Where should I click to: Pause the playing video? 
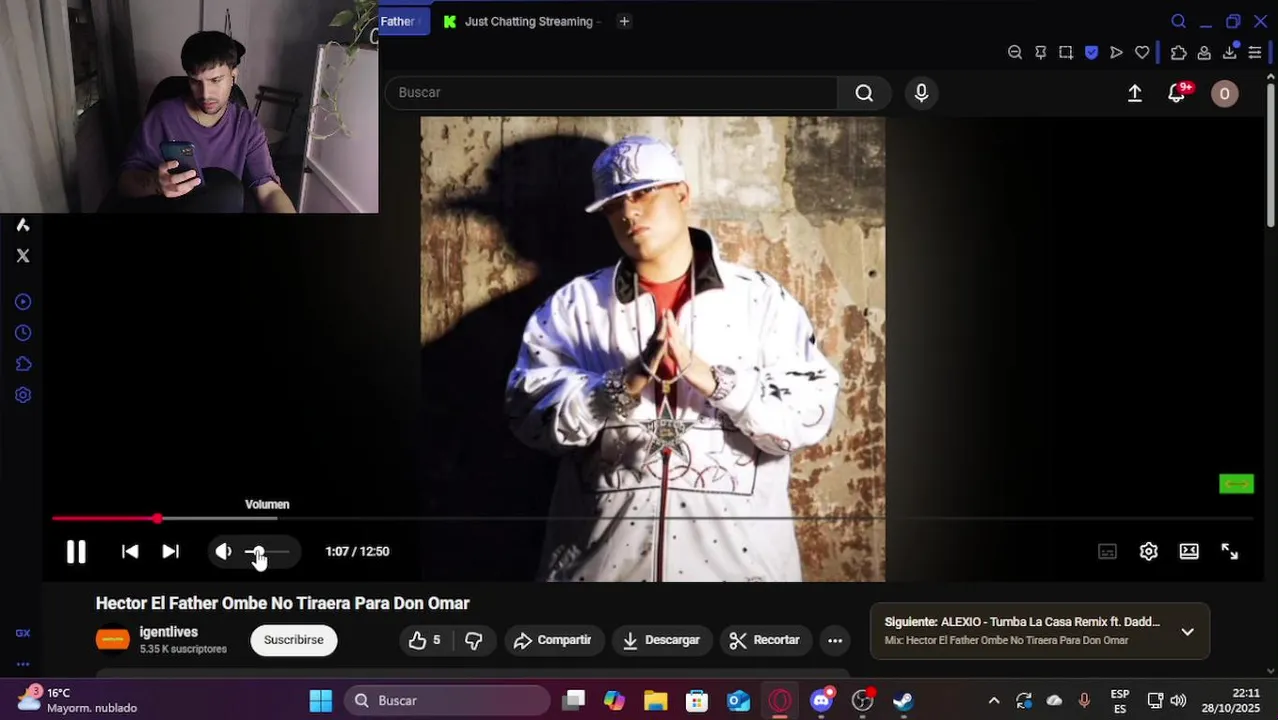pyautogui.click(x=76, y=551)
